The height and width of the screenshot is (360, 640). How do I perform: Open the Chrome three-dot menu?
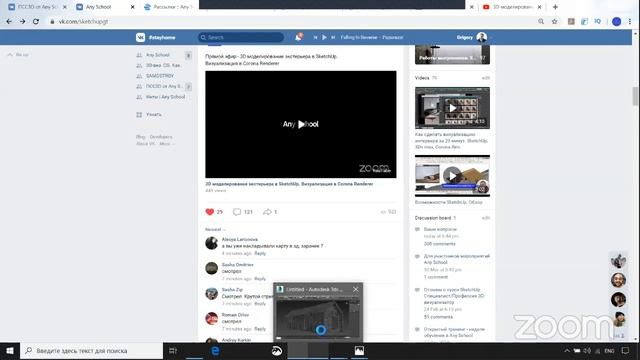pyautogui.click(x=630, y=21)
